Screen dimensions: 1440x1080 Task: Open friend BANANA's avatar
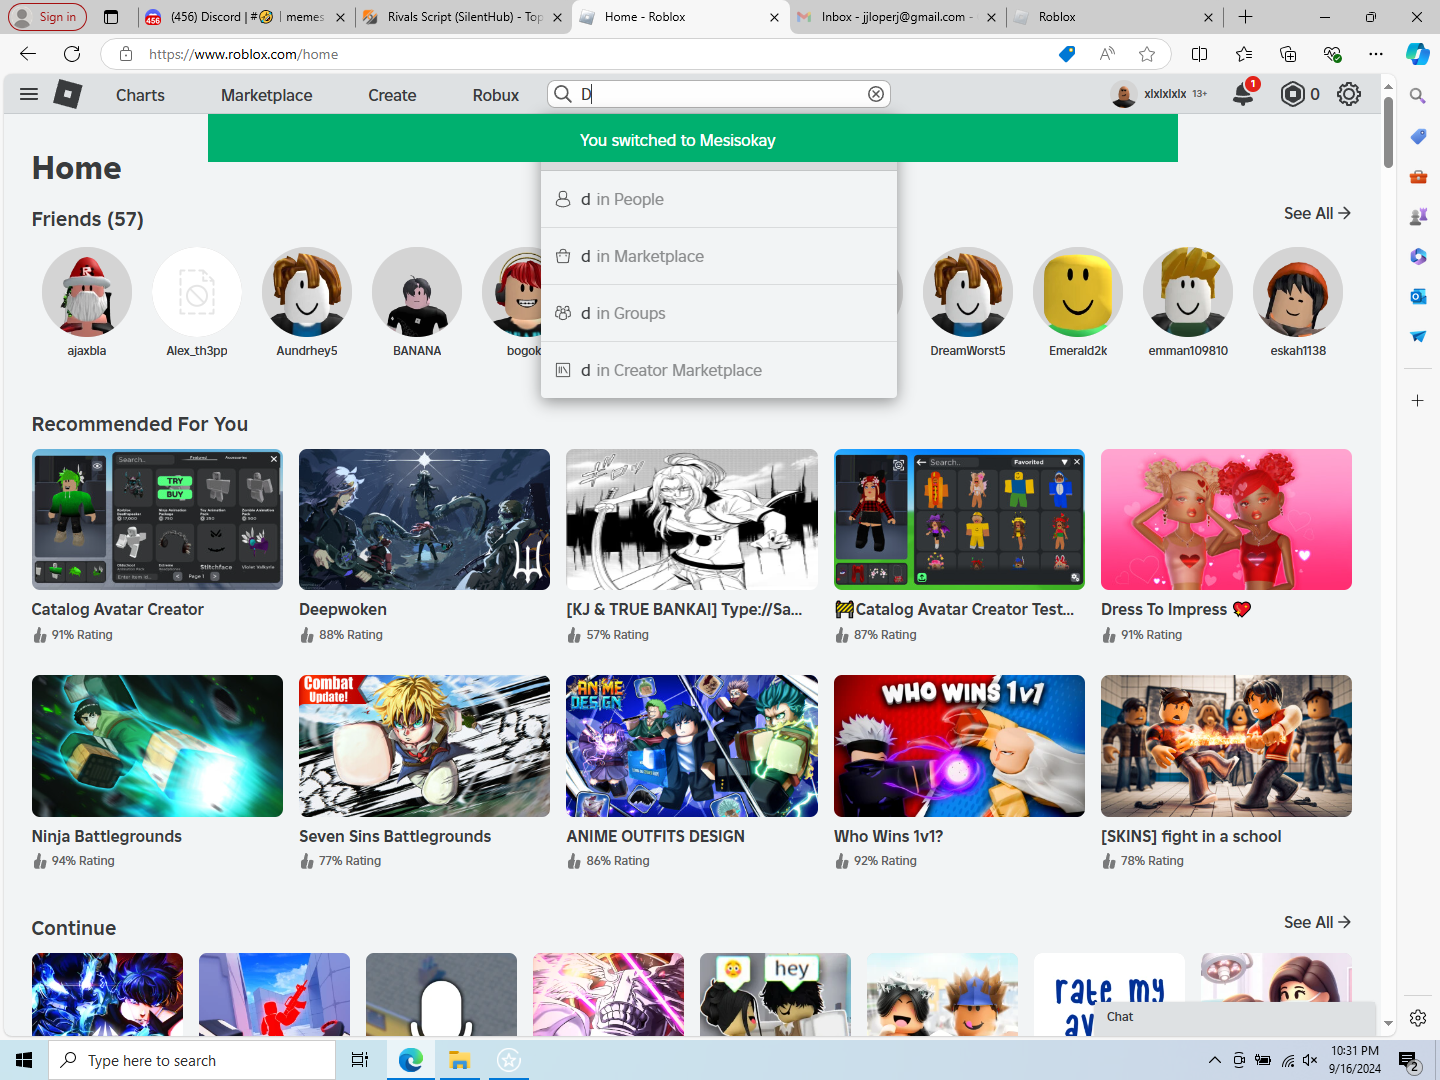[417, 292]
